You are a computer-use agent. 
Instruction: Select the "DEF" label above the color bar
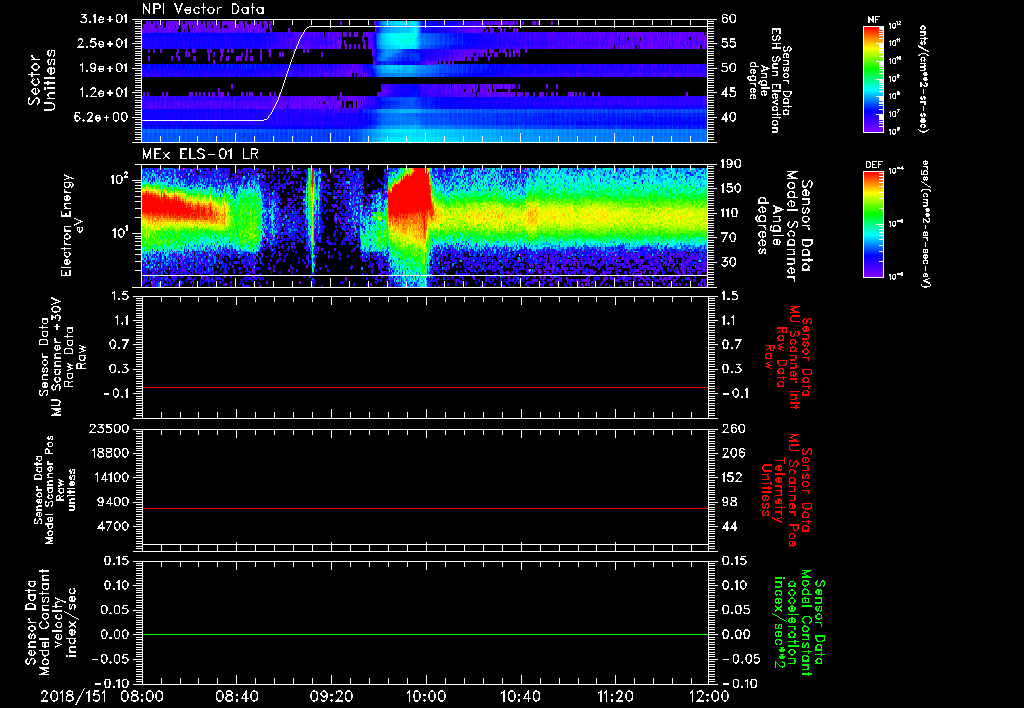pos(873,165)
